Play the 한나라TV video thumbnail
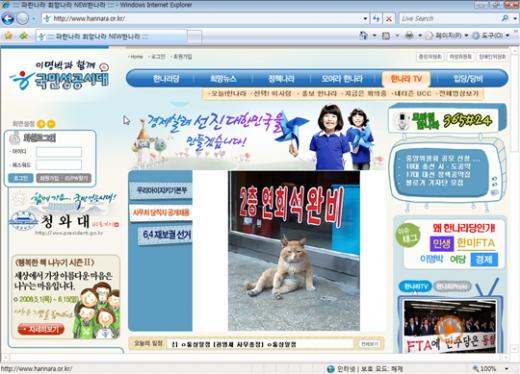520x374 pixels. (x=449, y=328)
